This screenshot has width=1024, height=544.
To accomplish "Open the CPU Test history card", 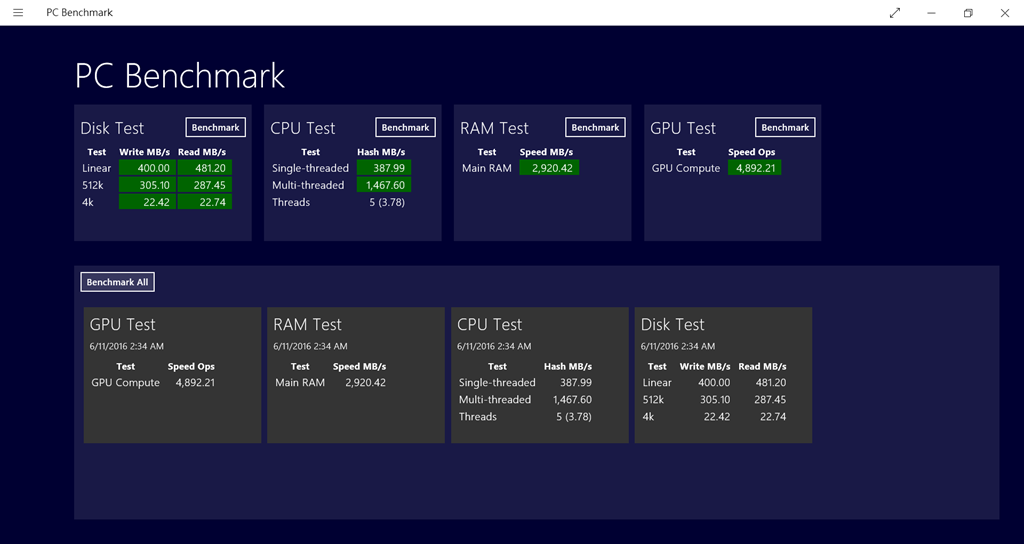I will (539, 375).
